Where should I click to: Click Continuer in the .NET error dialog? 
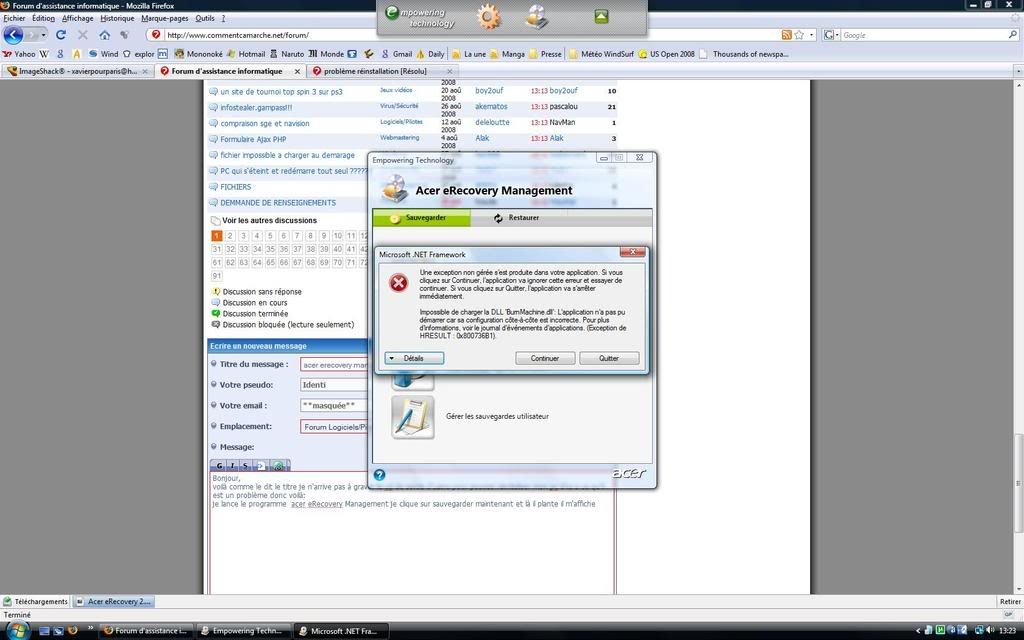coord(545,358)
